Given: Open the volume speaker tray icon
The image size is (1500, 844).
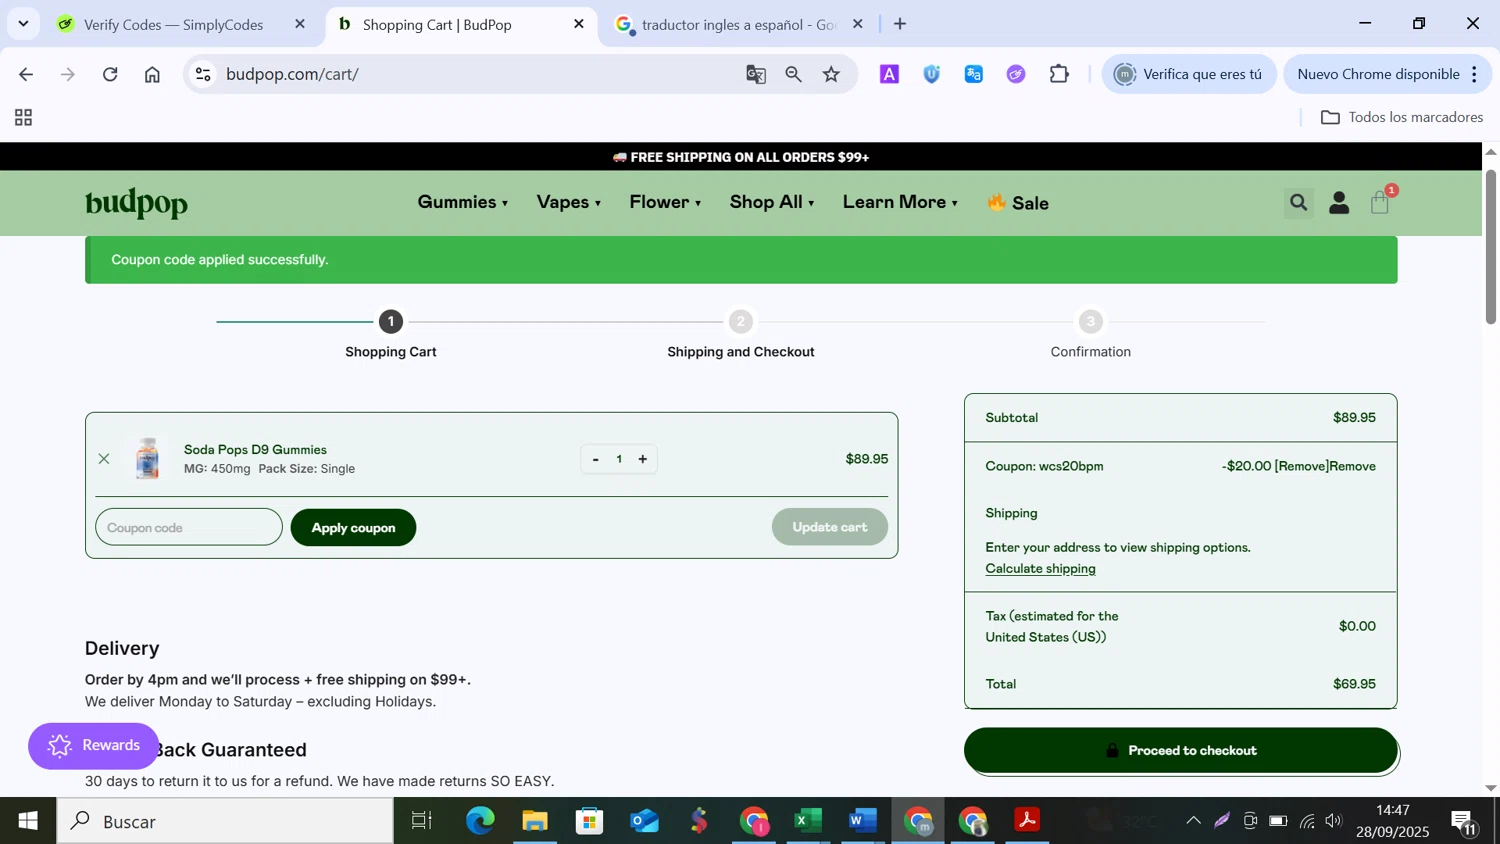Looking at the screenshot, I should pyautogui.click(x=1333, y=821).
